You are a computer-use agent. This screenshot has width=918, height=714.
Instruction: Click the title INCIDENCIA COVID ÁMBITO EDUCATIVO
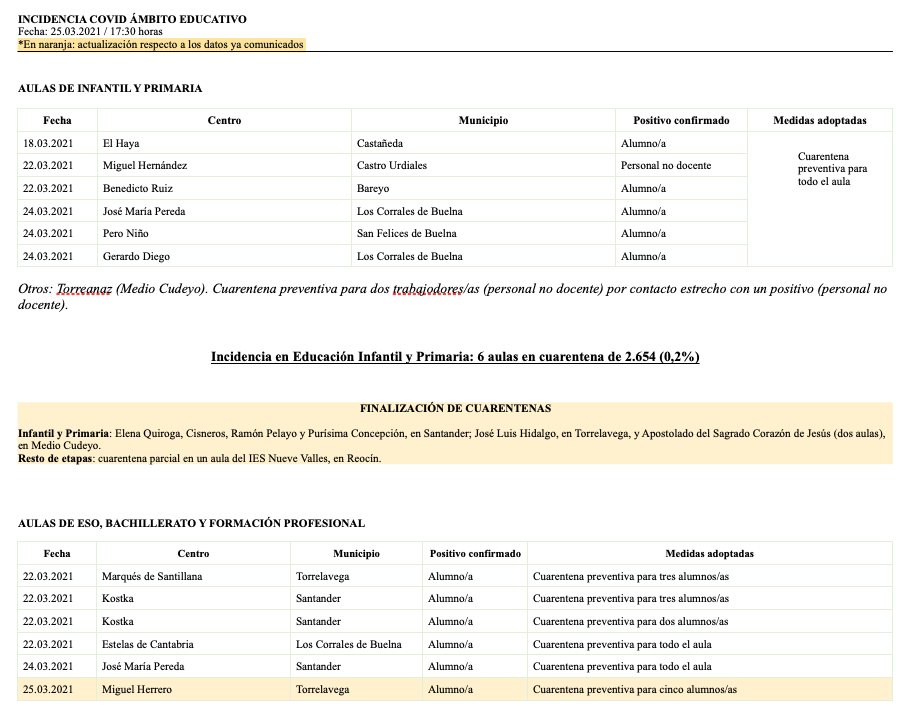132,19
